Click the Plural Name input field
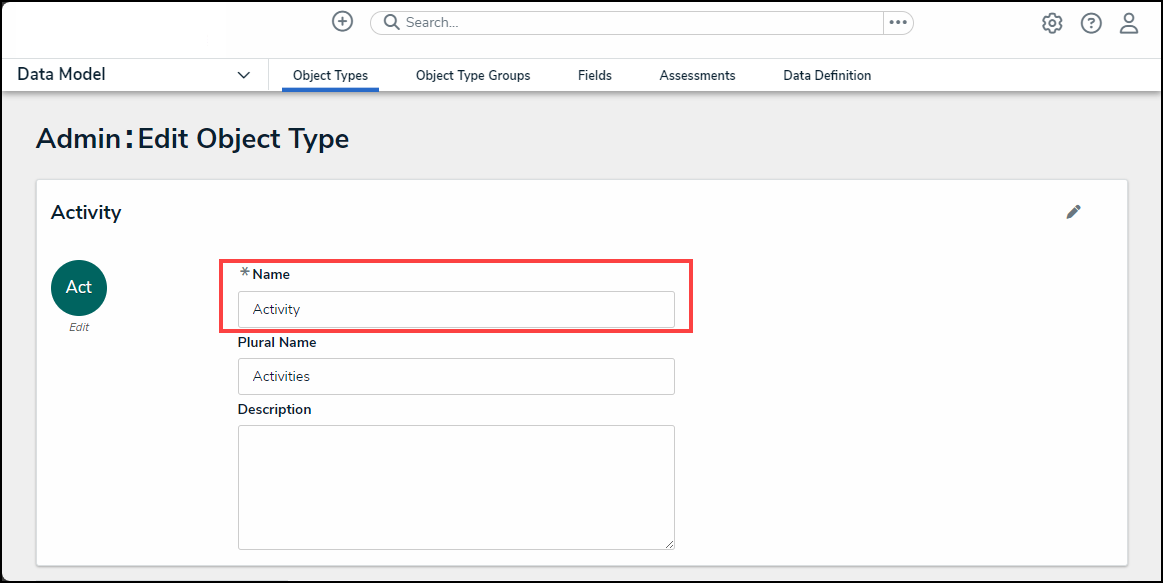 tap(456, 377)
